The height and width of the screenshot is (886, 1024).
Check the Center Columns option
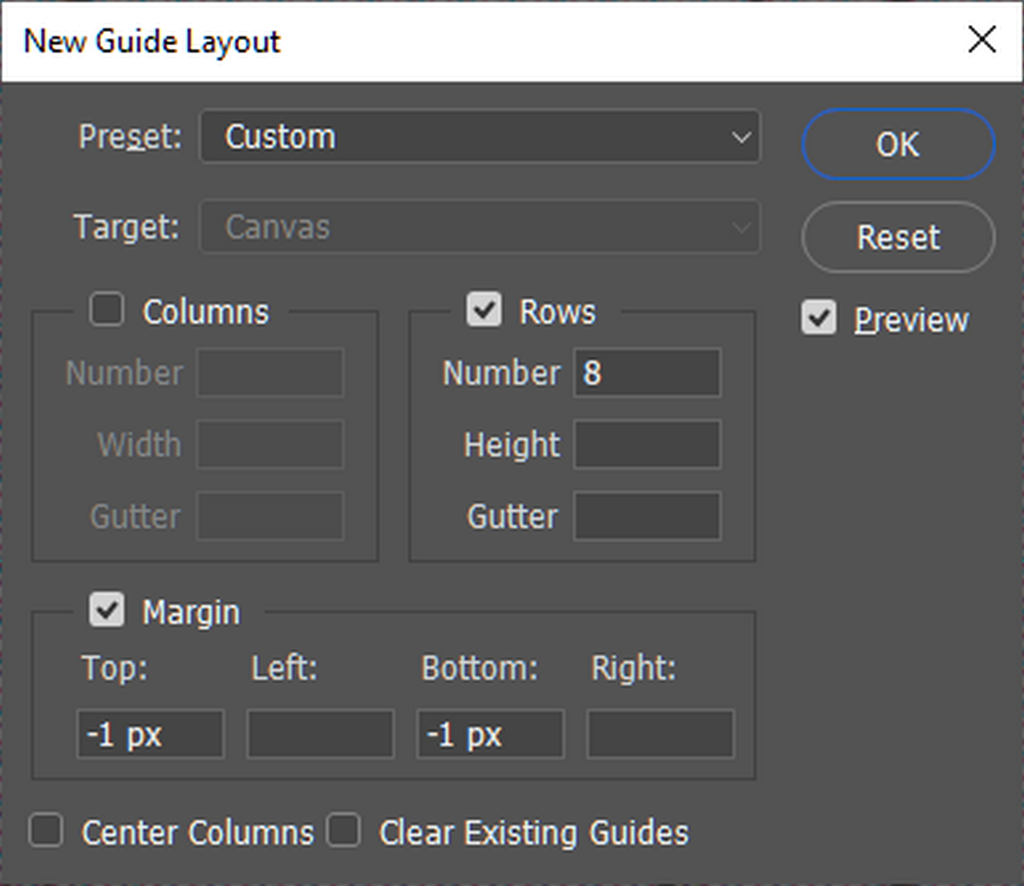(46, 831)
